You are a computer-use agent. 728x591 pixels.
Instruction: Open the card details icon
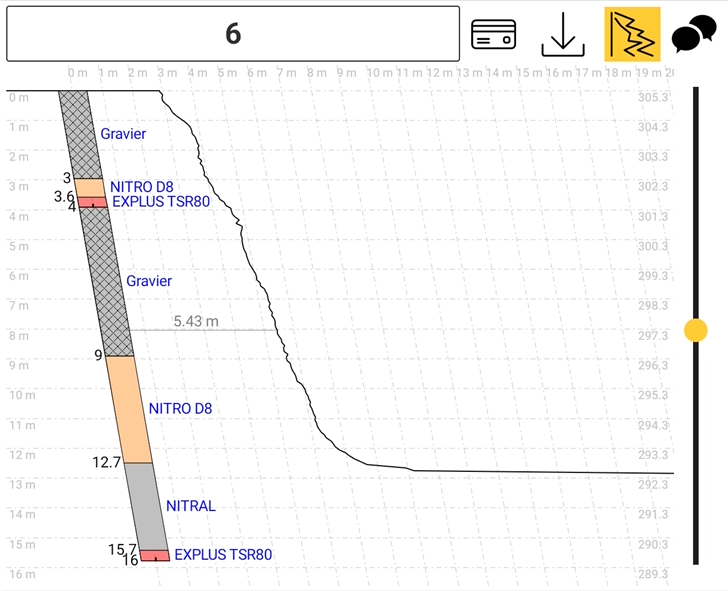[x=493, y=34]
